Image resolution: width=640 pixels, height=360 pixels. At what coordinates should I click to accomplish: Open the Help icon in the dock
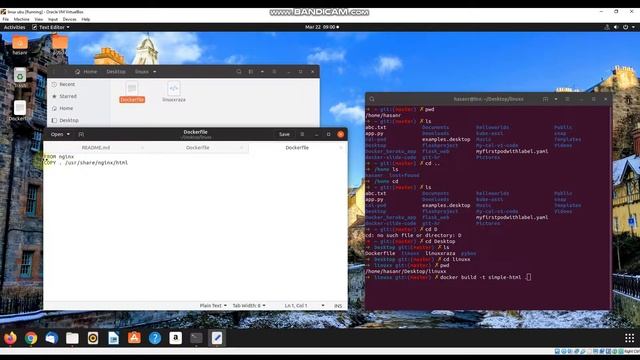pyautogui.click(x=155, y=338)
